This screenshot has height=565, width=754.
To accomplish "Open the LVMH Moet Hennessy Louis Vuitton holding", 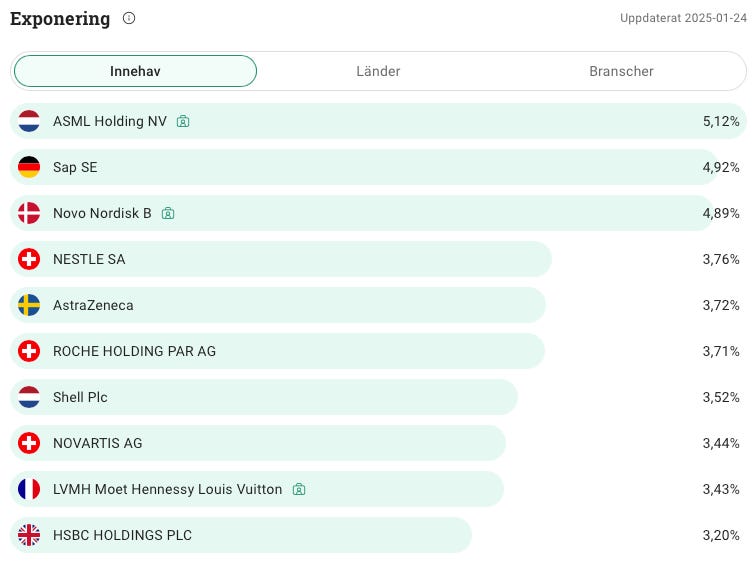I will coord(378,489).
